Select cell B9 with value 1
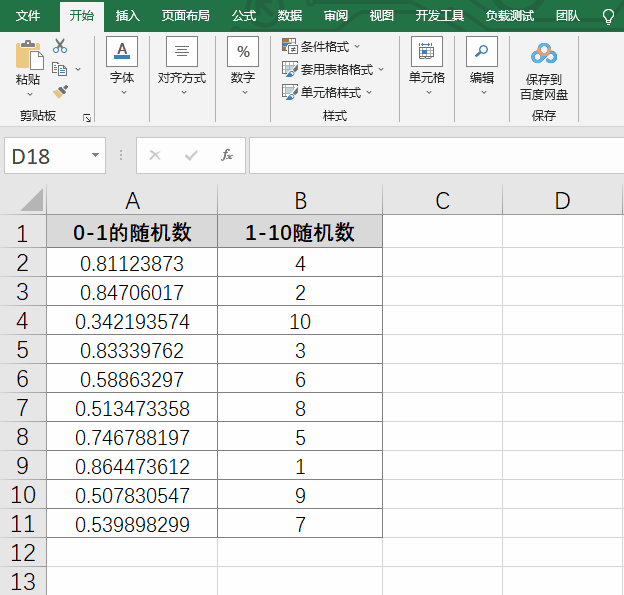 click(x=300, y=466)
